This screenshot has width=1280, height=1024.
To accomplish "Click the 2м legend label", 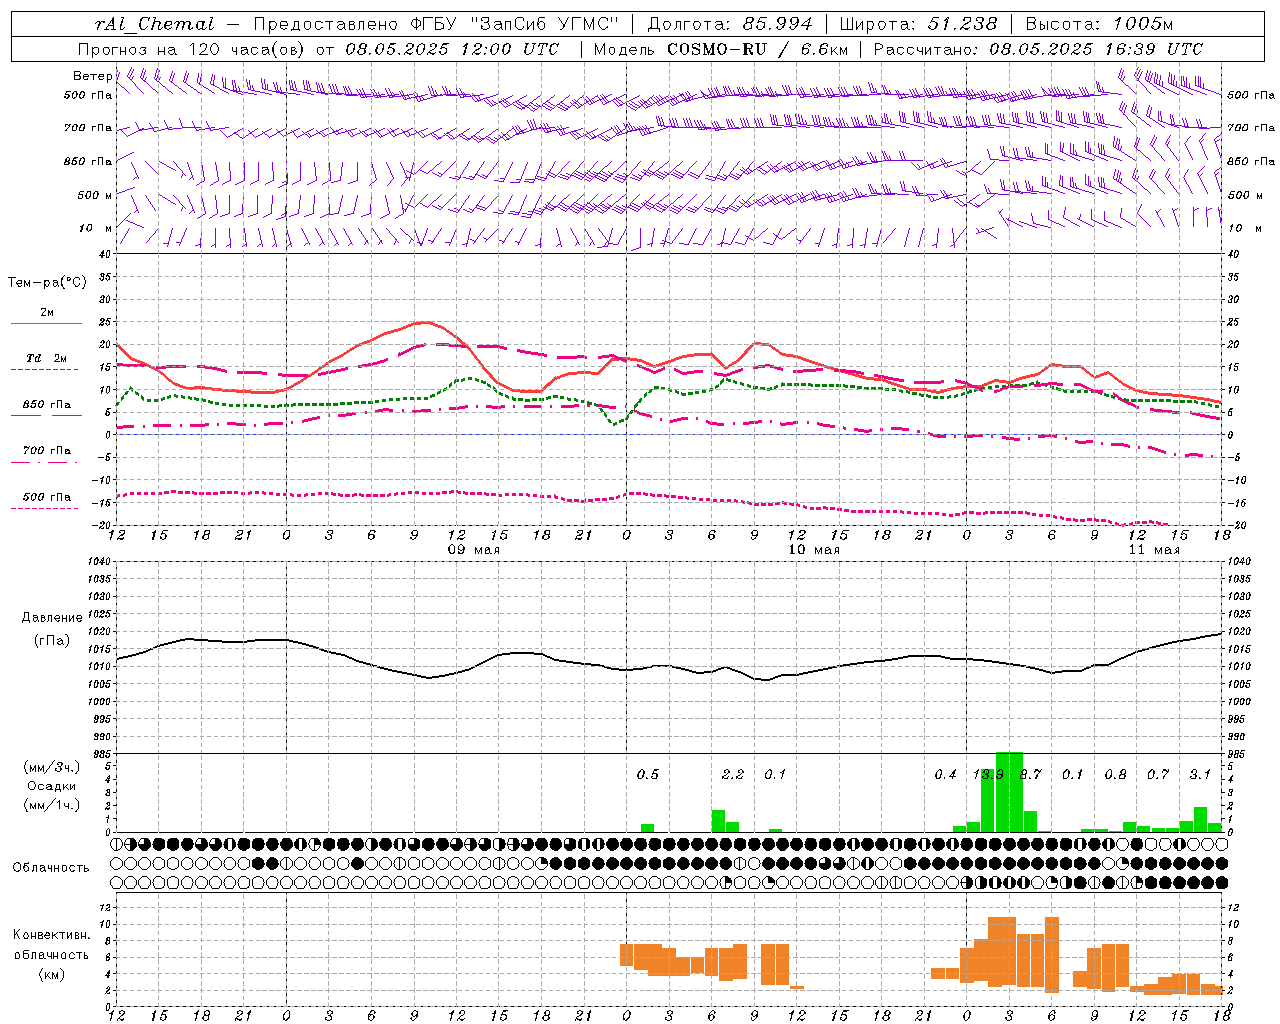I will point(47,313).
